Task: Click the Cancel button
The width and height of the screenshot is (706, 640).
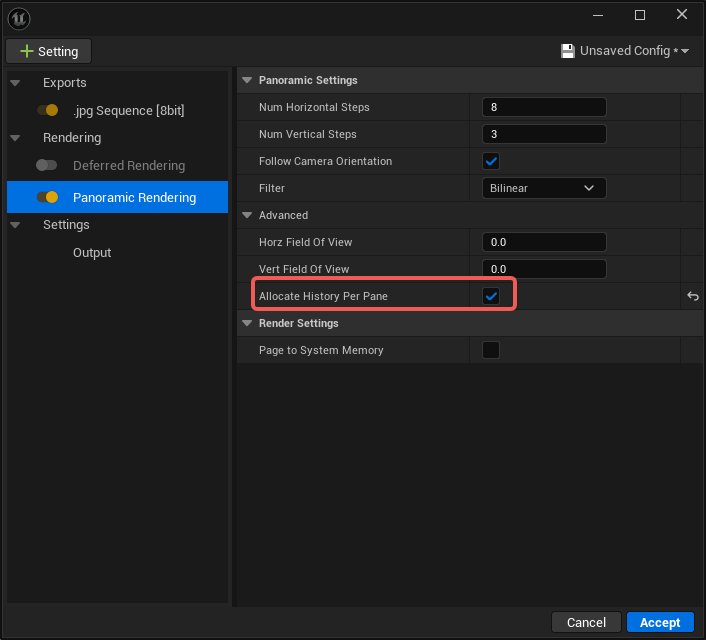Action: (x=586, y=622)
